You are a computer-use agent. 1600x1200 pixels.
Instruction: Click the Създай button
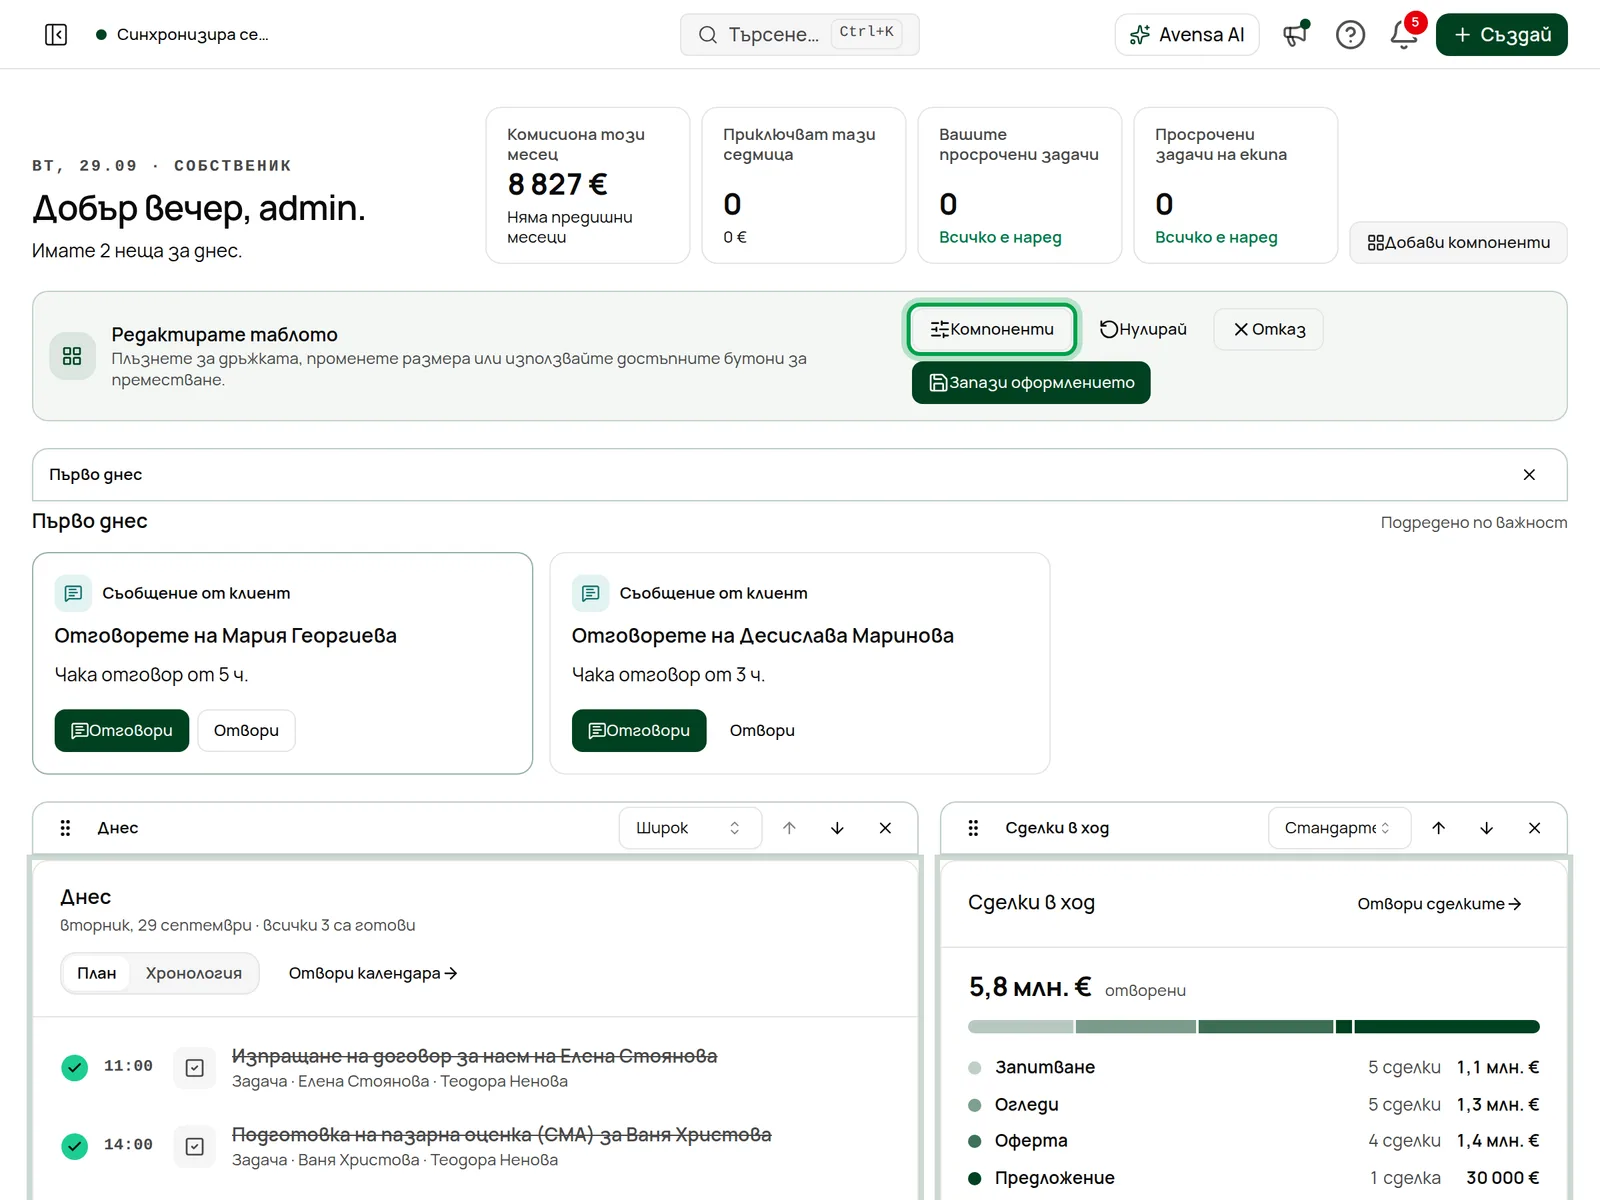tap(1502, 35)
